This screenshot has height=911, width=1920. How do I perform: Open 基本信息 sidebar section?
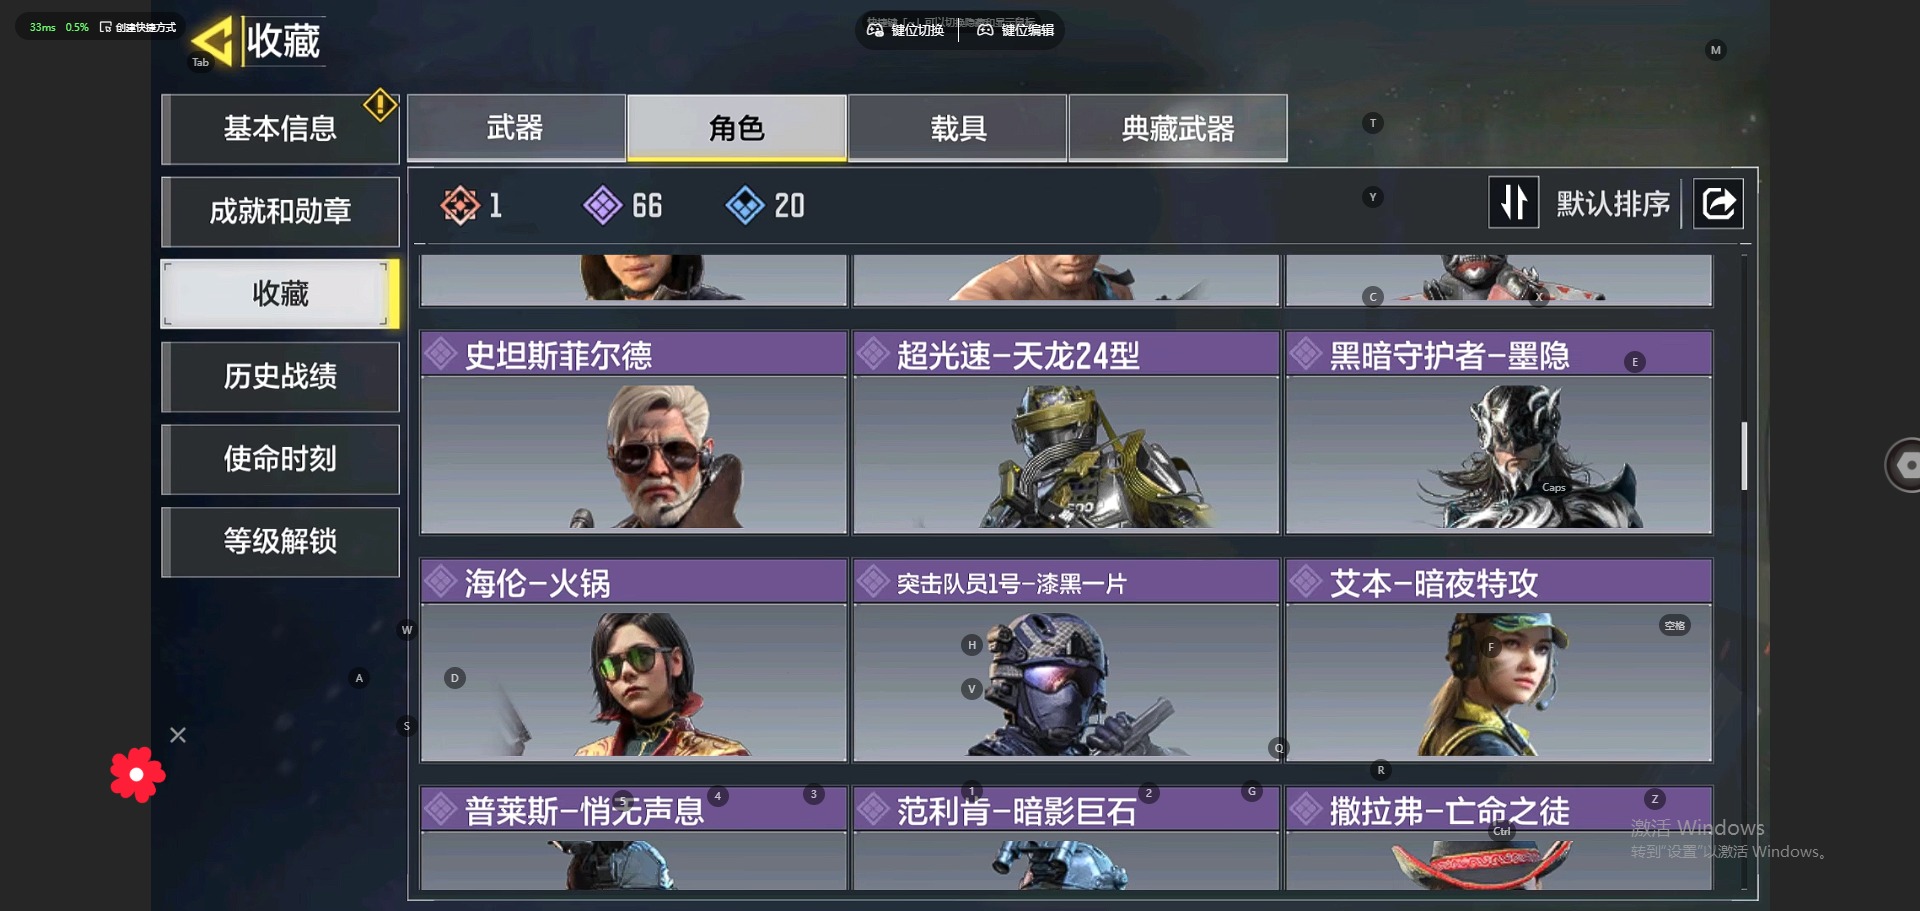(280, 129)
